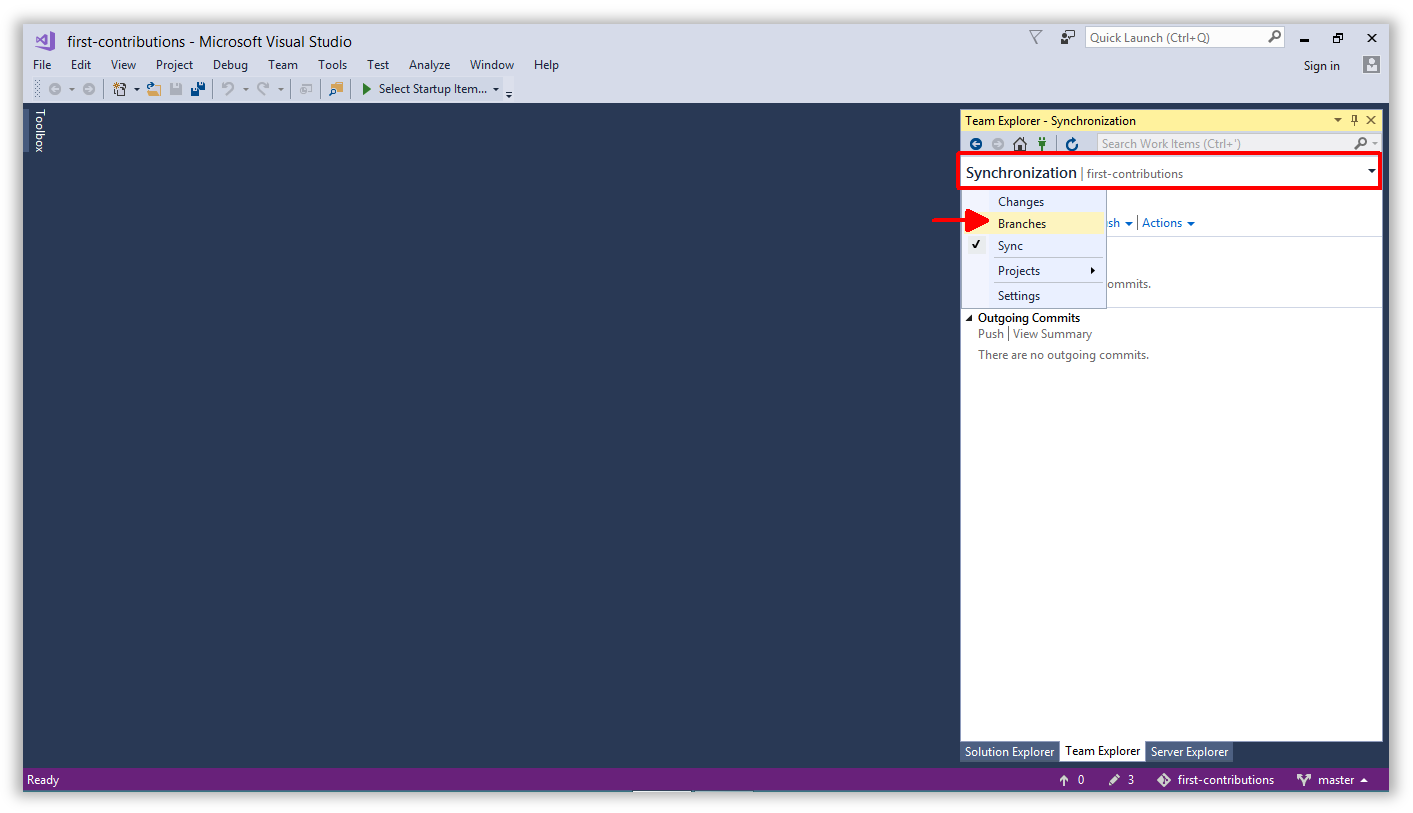The image size is (1413, 813).
Task: Open the New Project icon dropdown arrow
Action: [137, 90]
